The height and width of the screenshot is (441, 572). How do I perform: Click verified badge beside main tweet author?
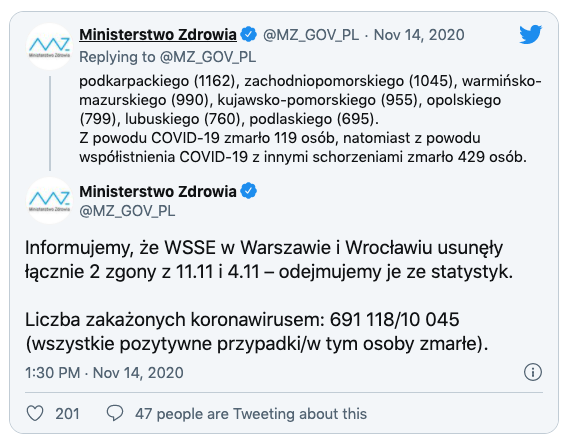click(249, 191)
